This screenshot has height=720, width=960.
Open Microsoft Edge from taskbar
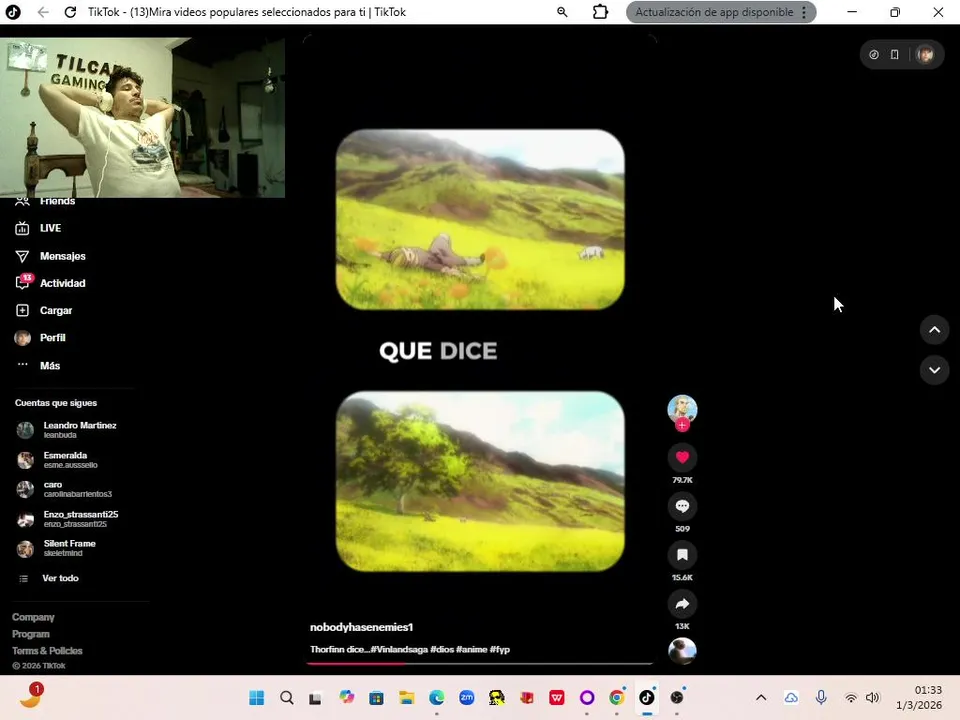pyautogui.click(x=437, y=697)
